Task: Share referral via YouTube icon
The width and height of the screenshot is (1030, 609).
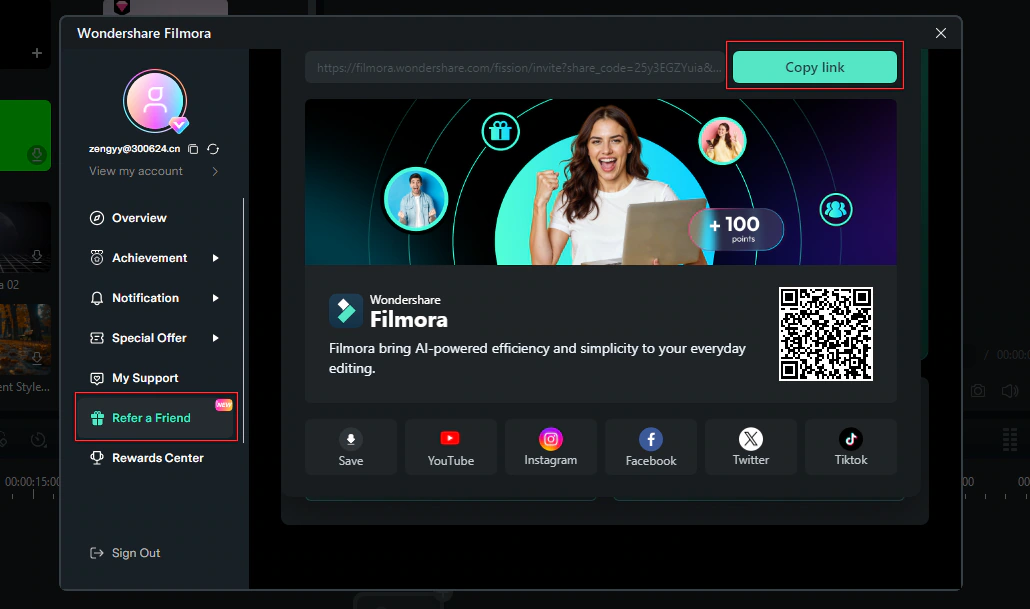Action: tap(451, 447)
